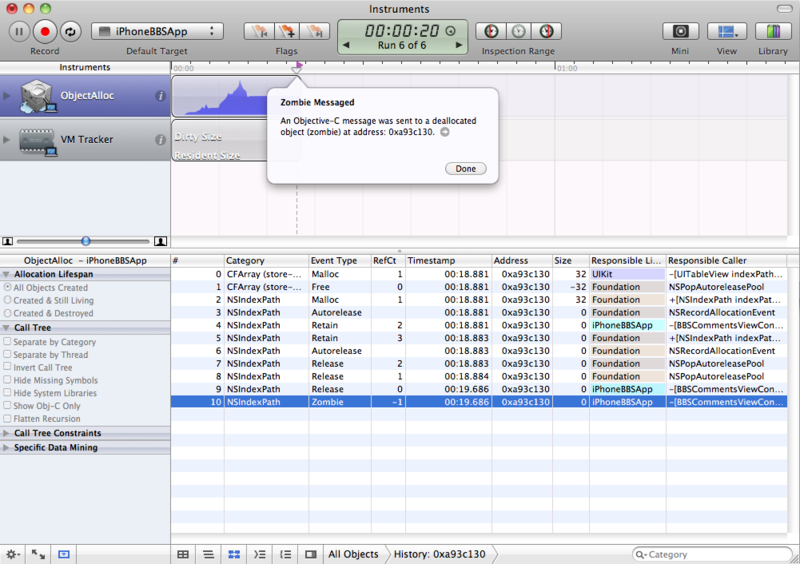Set inspection range start
The height and width of the screenshot is (564, 800).
(490, 31)
